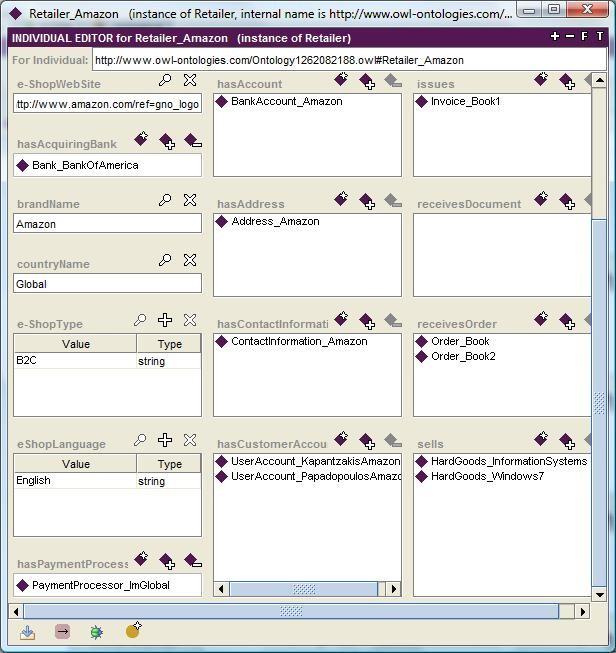The height and width of the screenshot is (653, 616).
Task: Select Address_Amazon in hasAddress list
Action: [x=267, y=221]
